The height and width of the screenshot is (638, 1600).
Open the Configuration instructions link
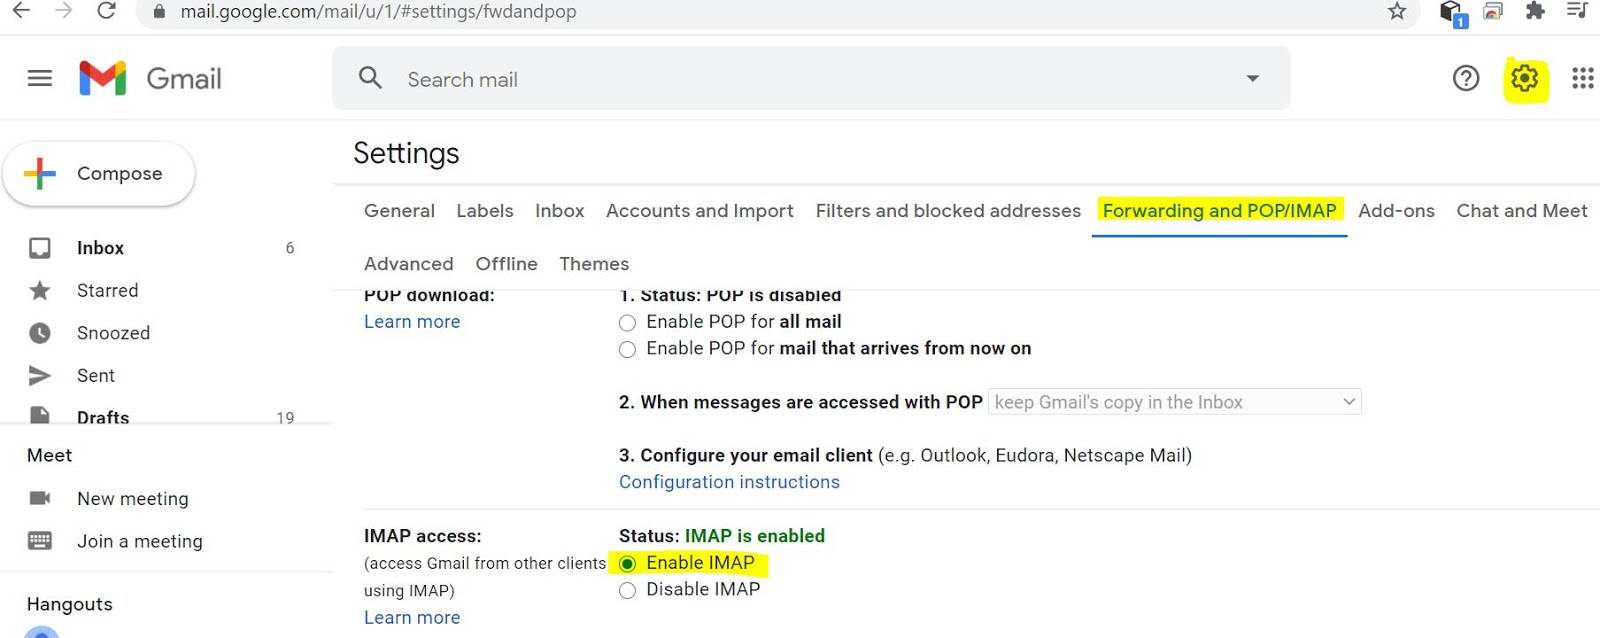click(729, 482)
